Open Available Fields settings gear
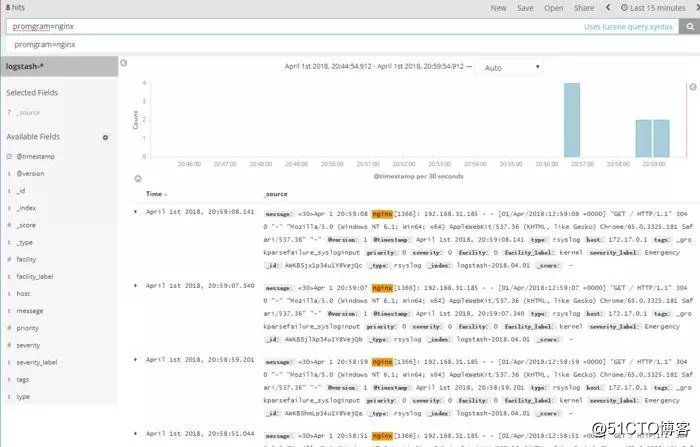700x447 pixels. (105, 138)
